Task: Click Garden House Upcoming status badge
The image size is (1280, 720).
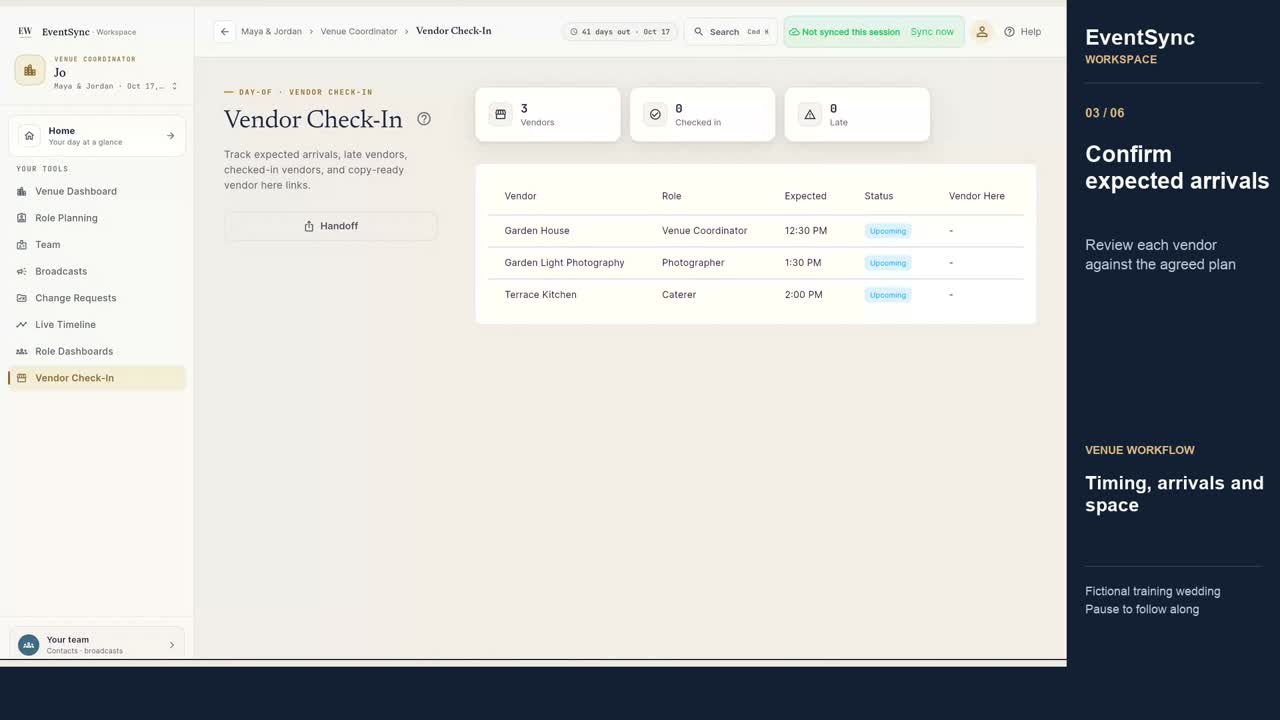Action: pos(888,231)
